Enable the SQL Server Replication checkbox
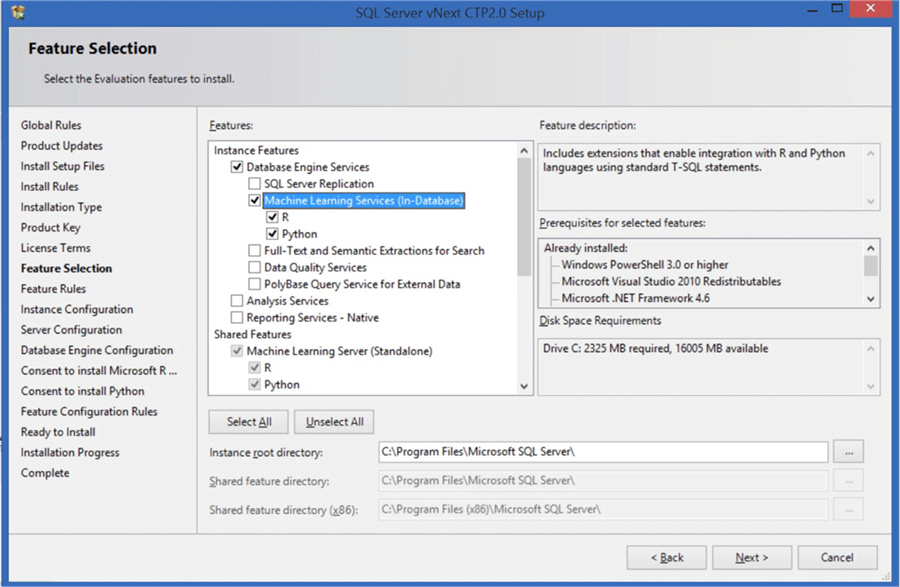The height and width of the screenshot is (587, 900). (x=255, y=184)
